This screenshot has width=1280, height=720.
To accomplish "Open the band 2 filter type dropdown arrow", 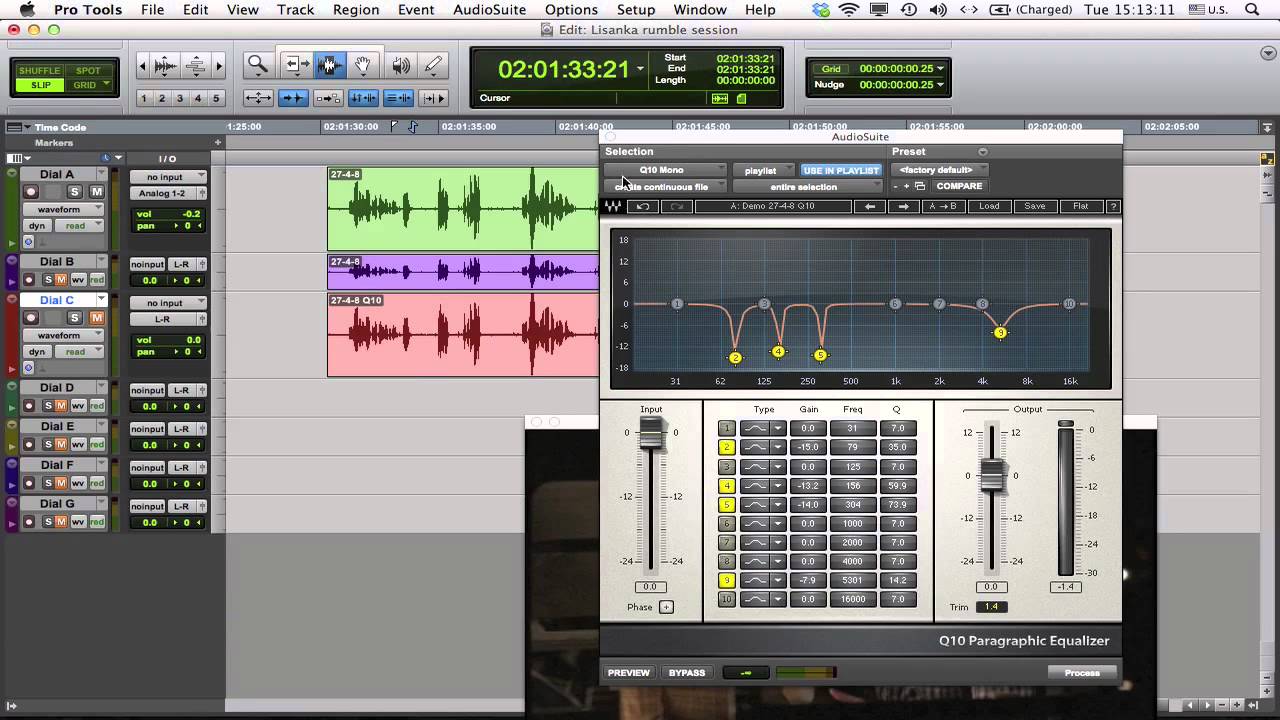I will click(x=778, y=447).
